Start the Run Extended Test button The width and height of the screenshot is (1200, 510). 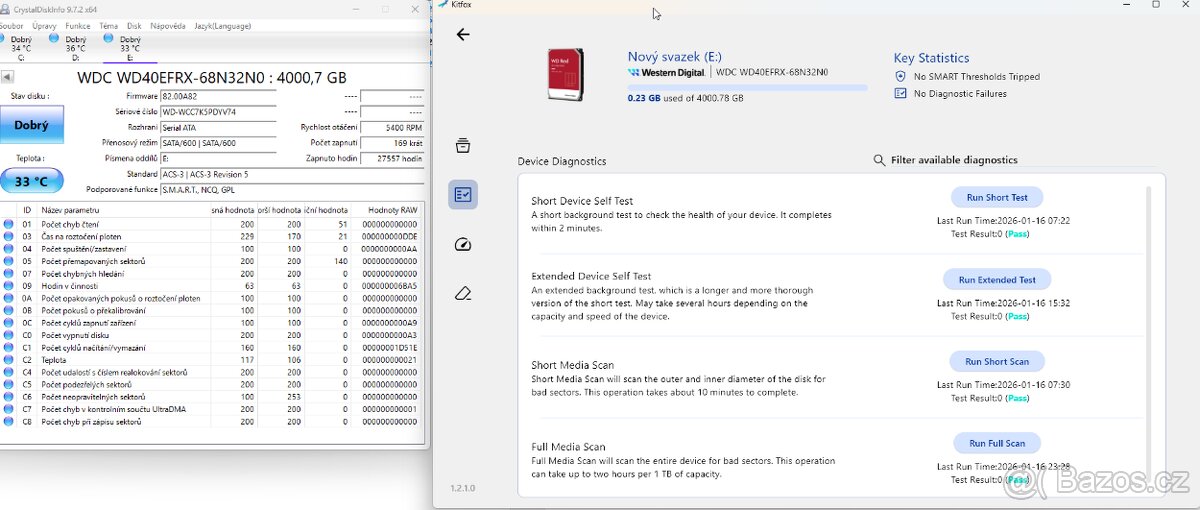coord(997,279)
